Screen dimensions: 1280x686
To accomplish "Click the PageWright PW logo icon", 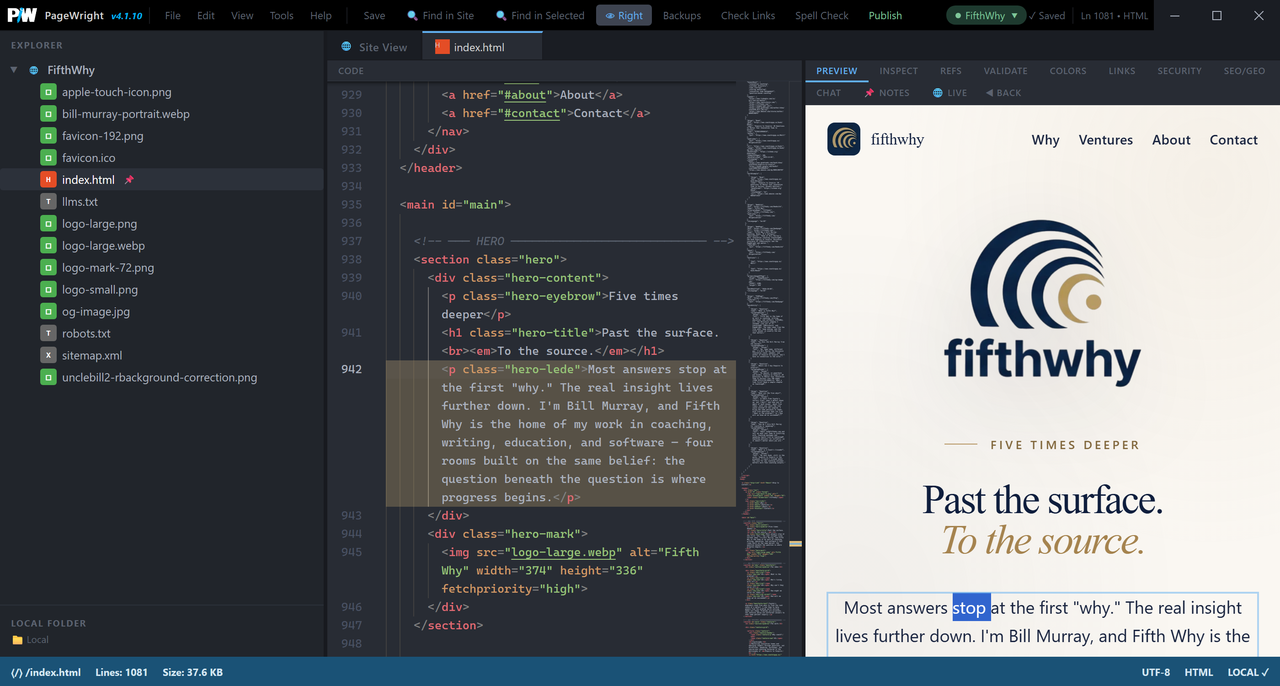I will tap(22, 16).
